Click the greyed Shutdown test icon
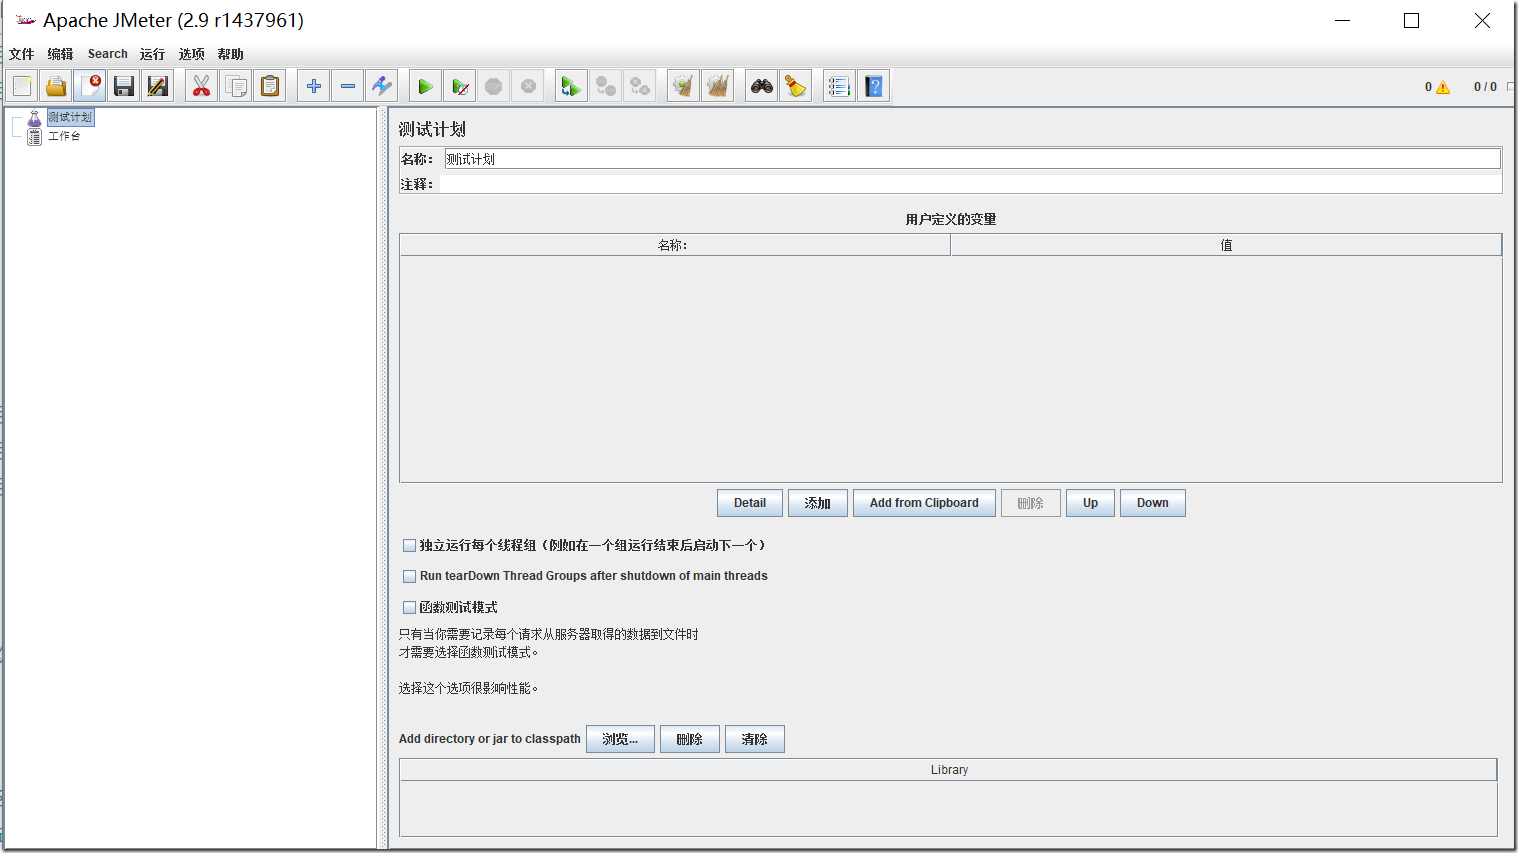1518x853 pixels. pos(528,86)
